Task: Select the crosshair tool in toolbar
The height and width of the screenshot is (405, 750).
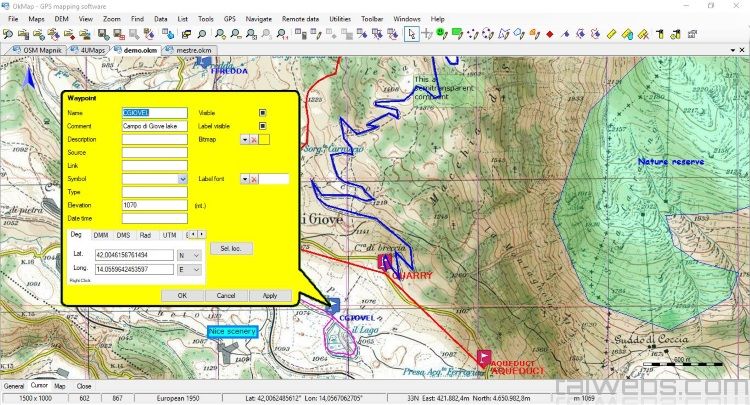Action: [x=426, y=33]
